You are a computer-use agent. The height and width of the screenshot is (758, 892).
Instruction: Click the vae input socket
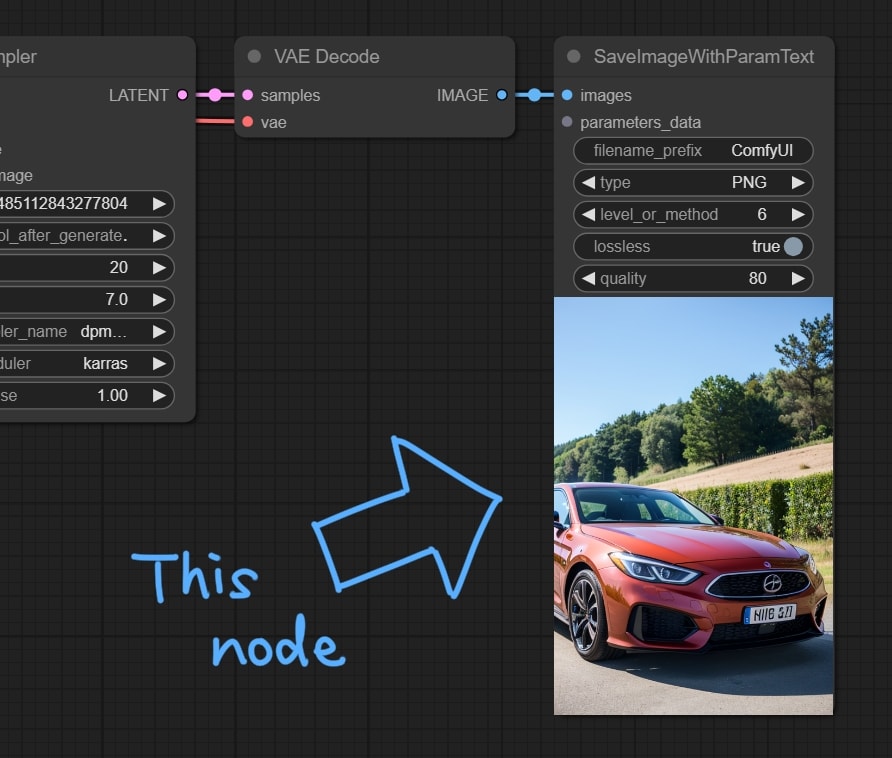247,122
